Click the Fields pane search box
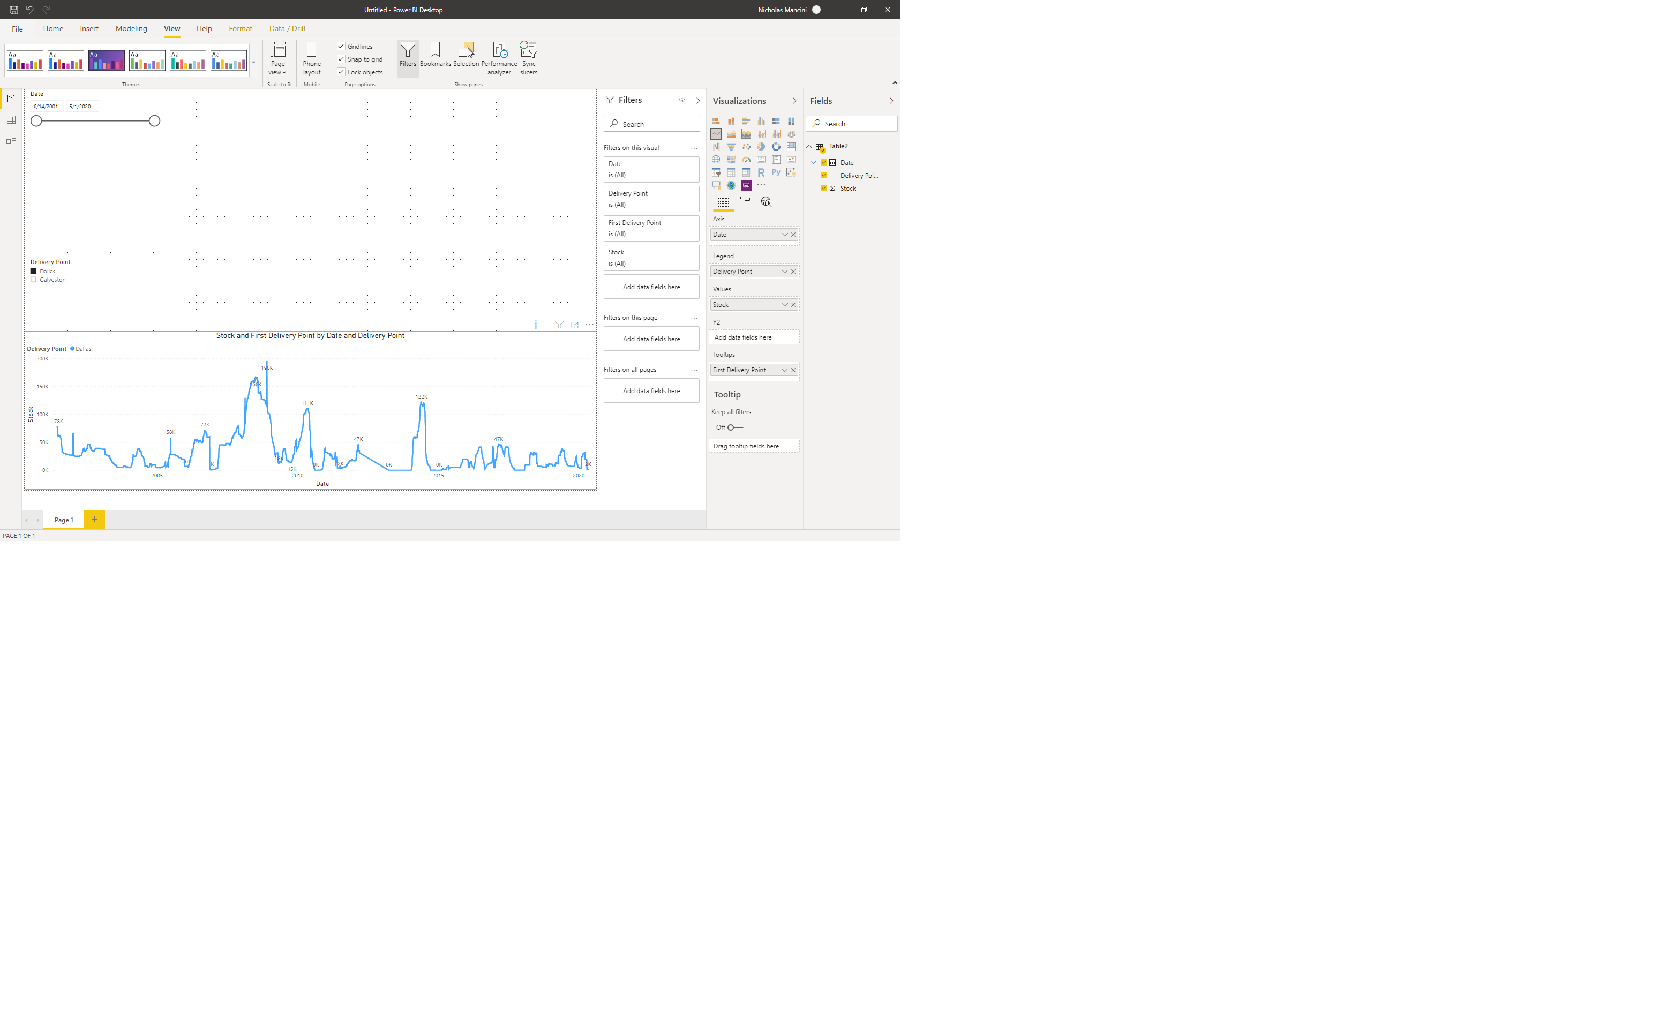 coord(852,123)
